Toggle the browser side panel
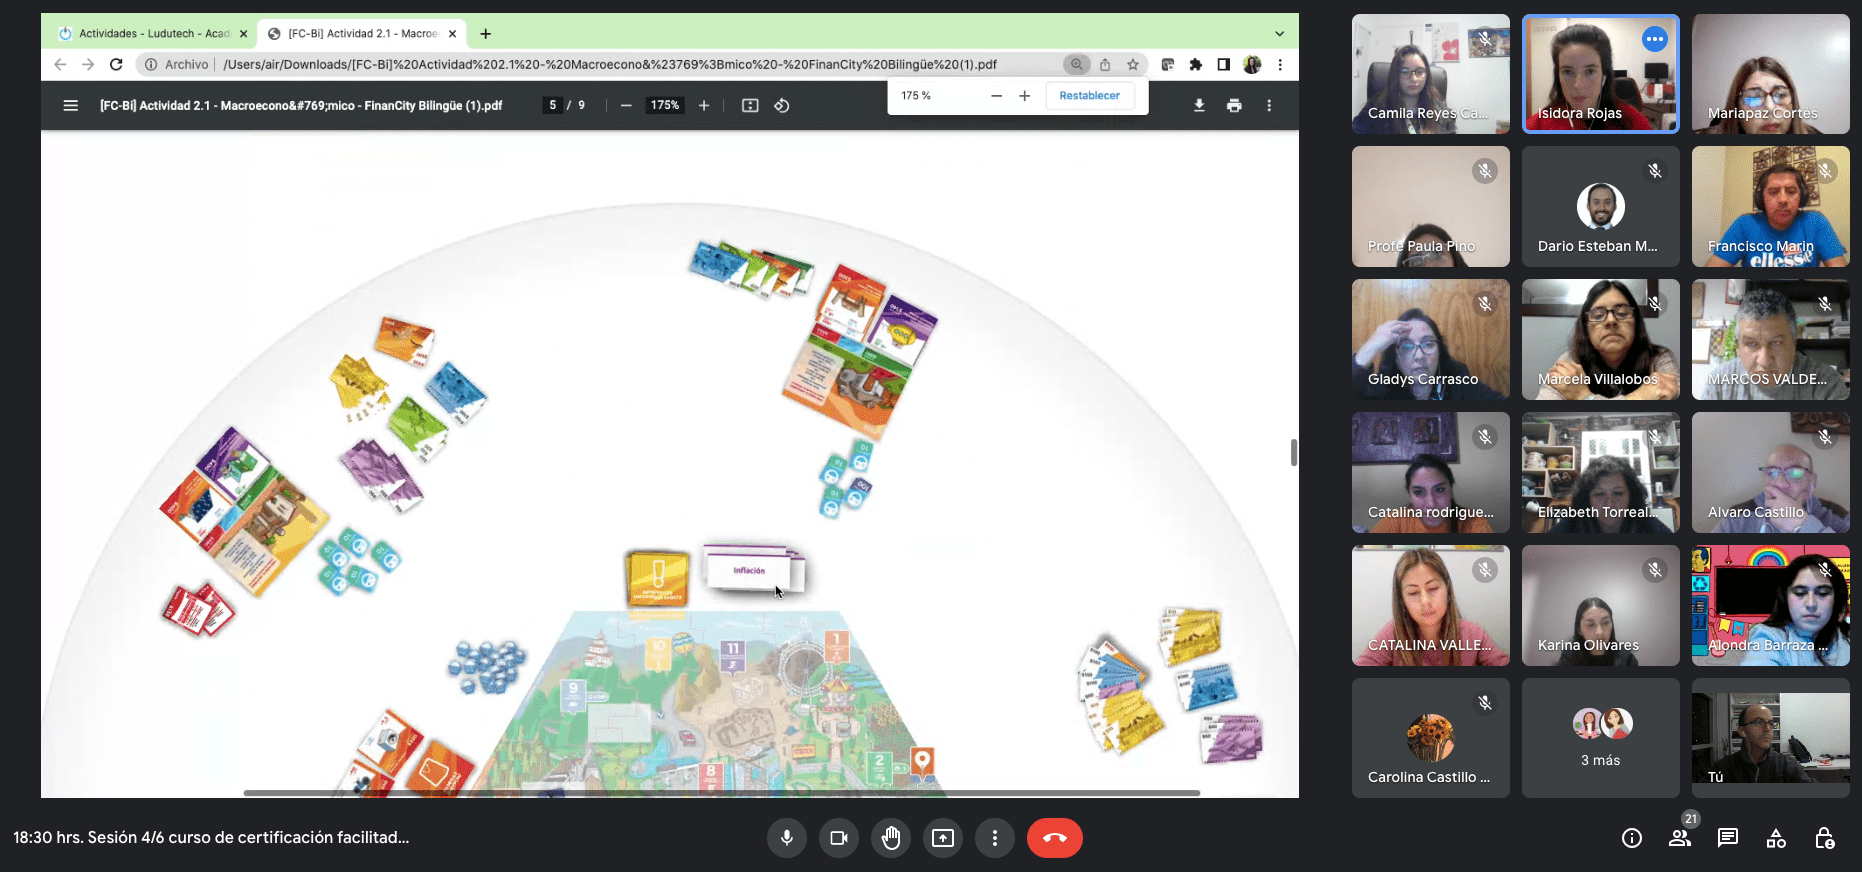The height and width of the screenshot is (872, 1862). point(1223,64)
